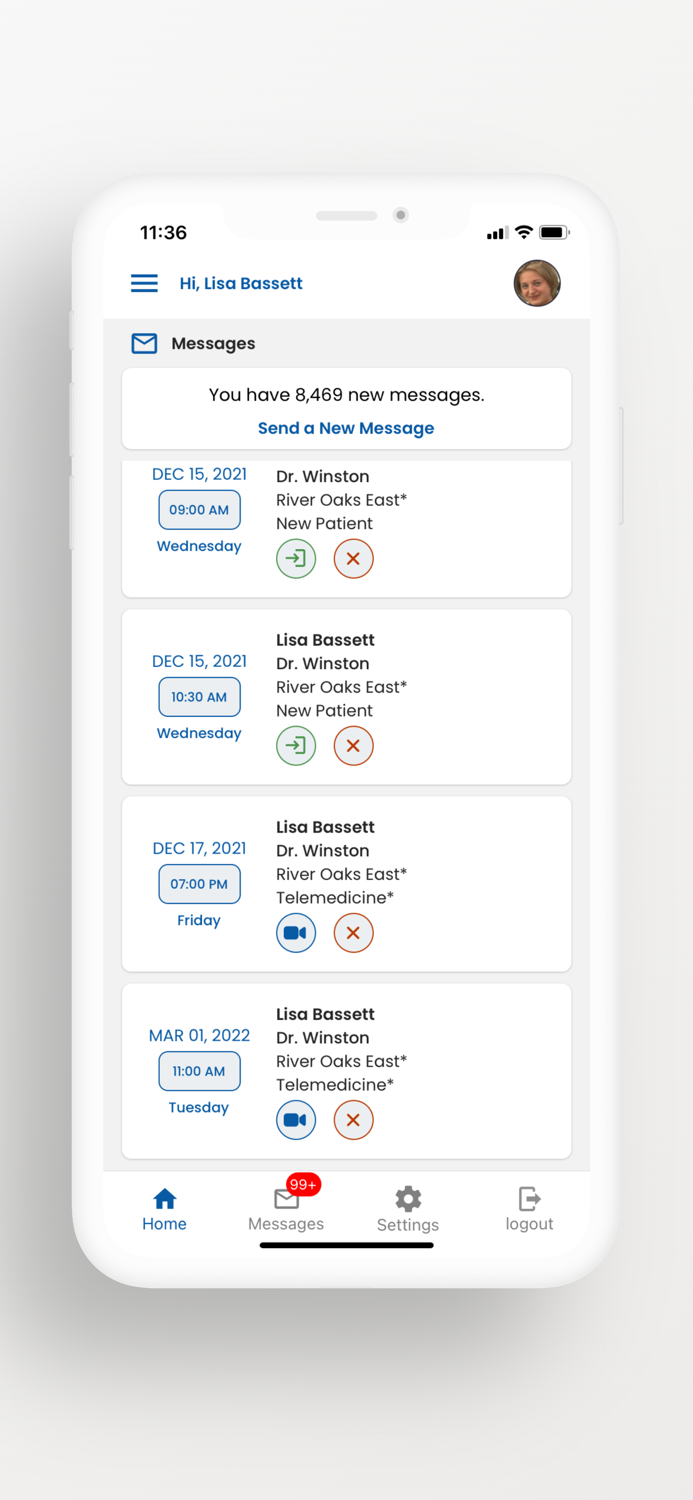This screenshot has width=693, height=1500.
Task: Click the Send a New Message link
Action: (x=346, y=427)
